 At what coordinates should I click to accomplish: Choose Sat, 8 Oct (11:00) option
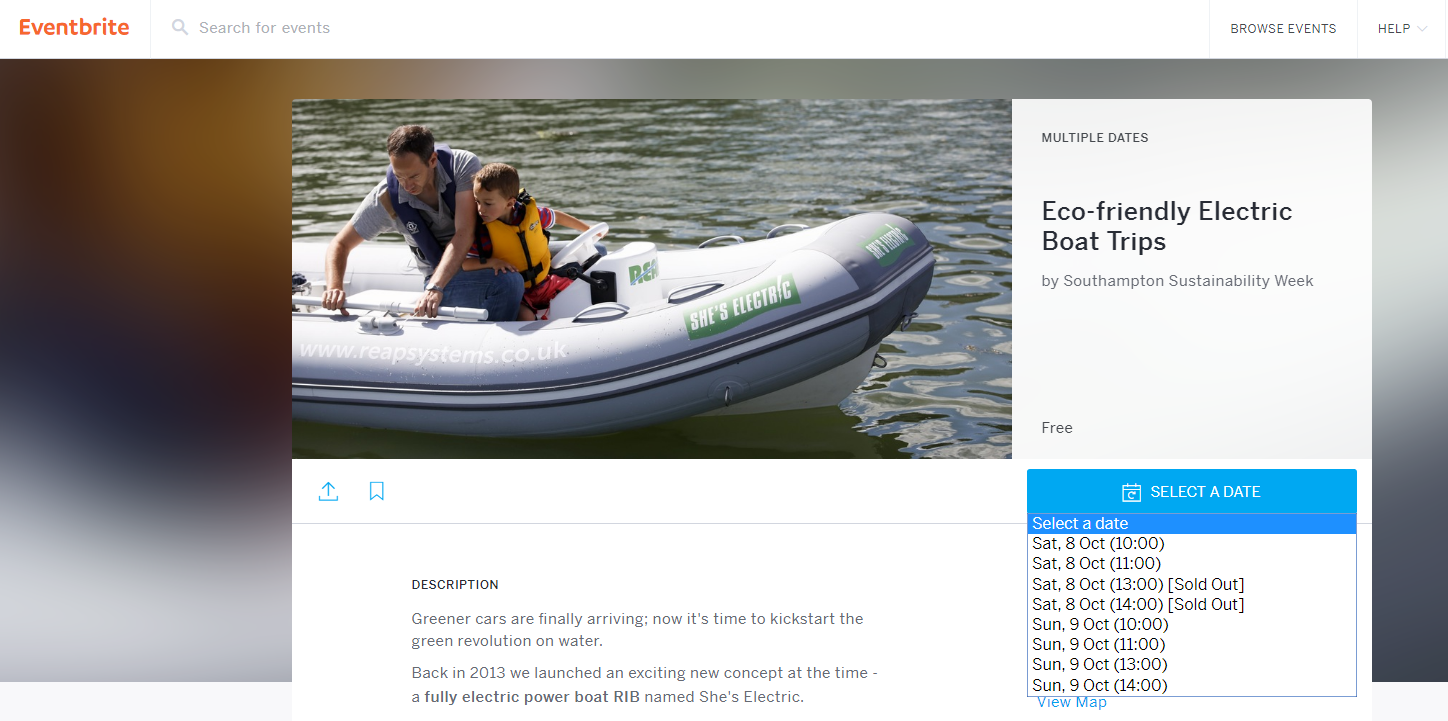pos(1192,564)
